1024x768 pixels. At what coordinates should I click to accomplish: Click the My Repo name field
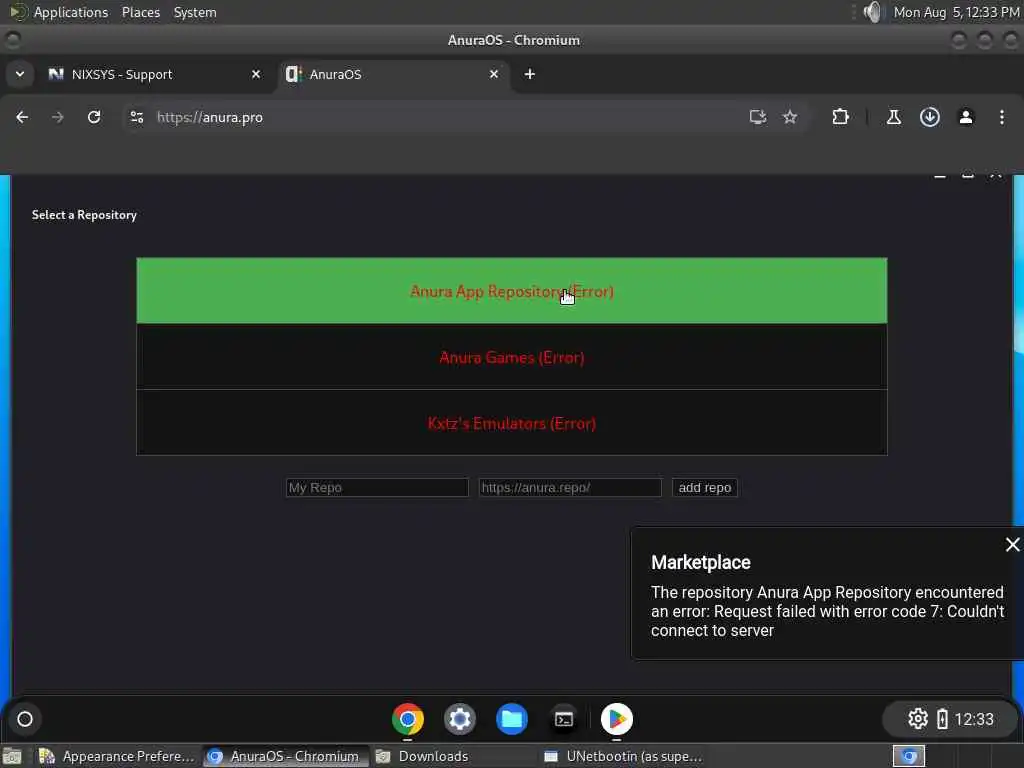[x=377, y=488]
